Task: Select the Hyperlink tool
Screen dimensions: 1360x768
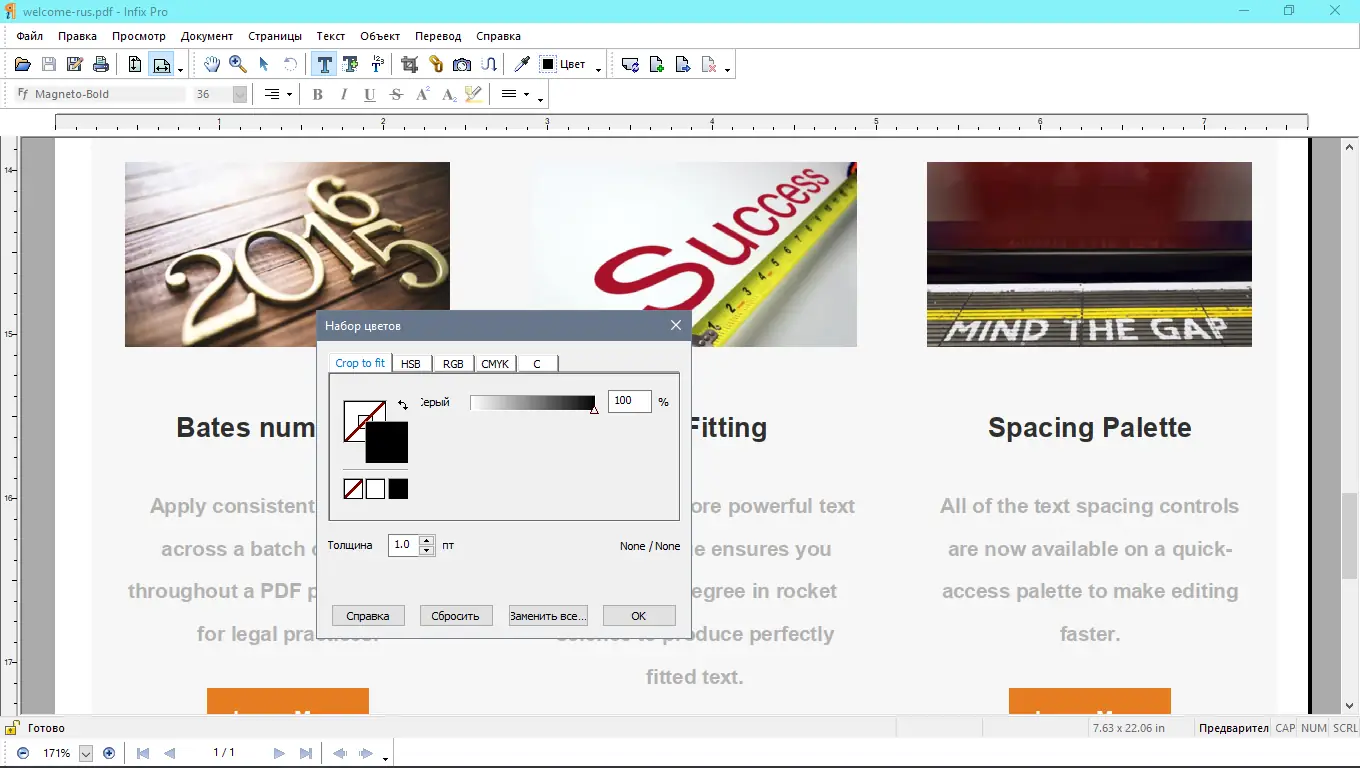Action: point(435,63)
